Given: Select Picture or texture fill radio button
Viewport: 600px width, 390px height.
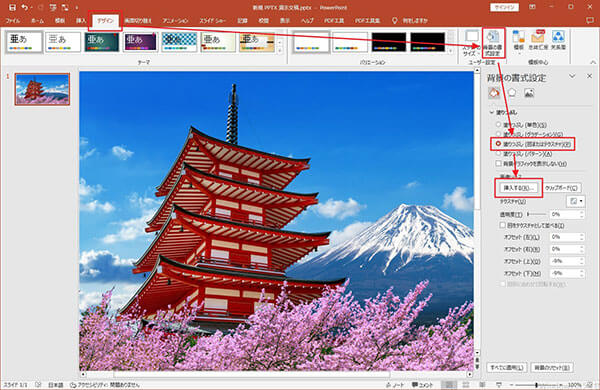Looking at the screenshot, I should click(x=498, y=144).
